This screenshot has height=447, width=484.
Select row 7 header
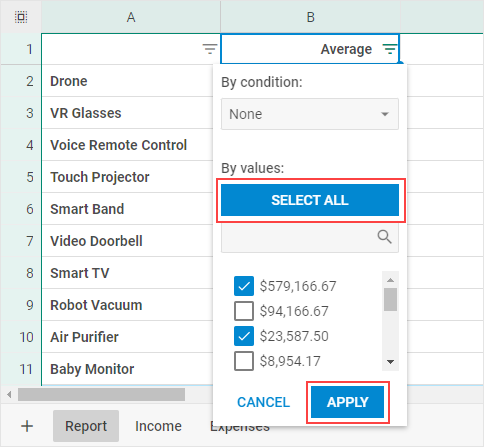(21, 241)
